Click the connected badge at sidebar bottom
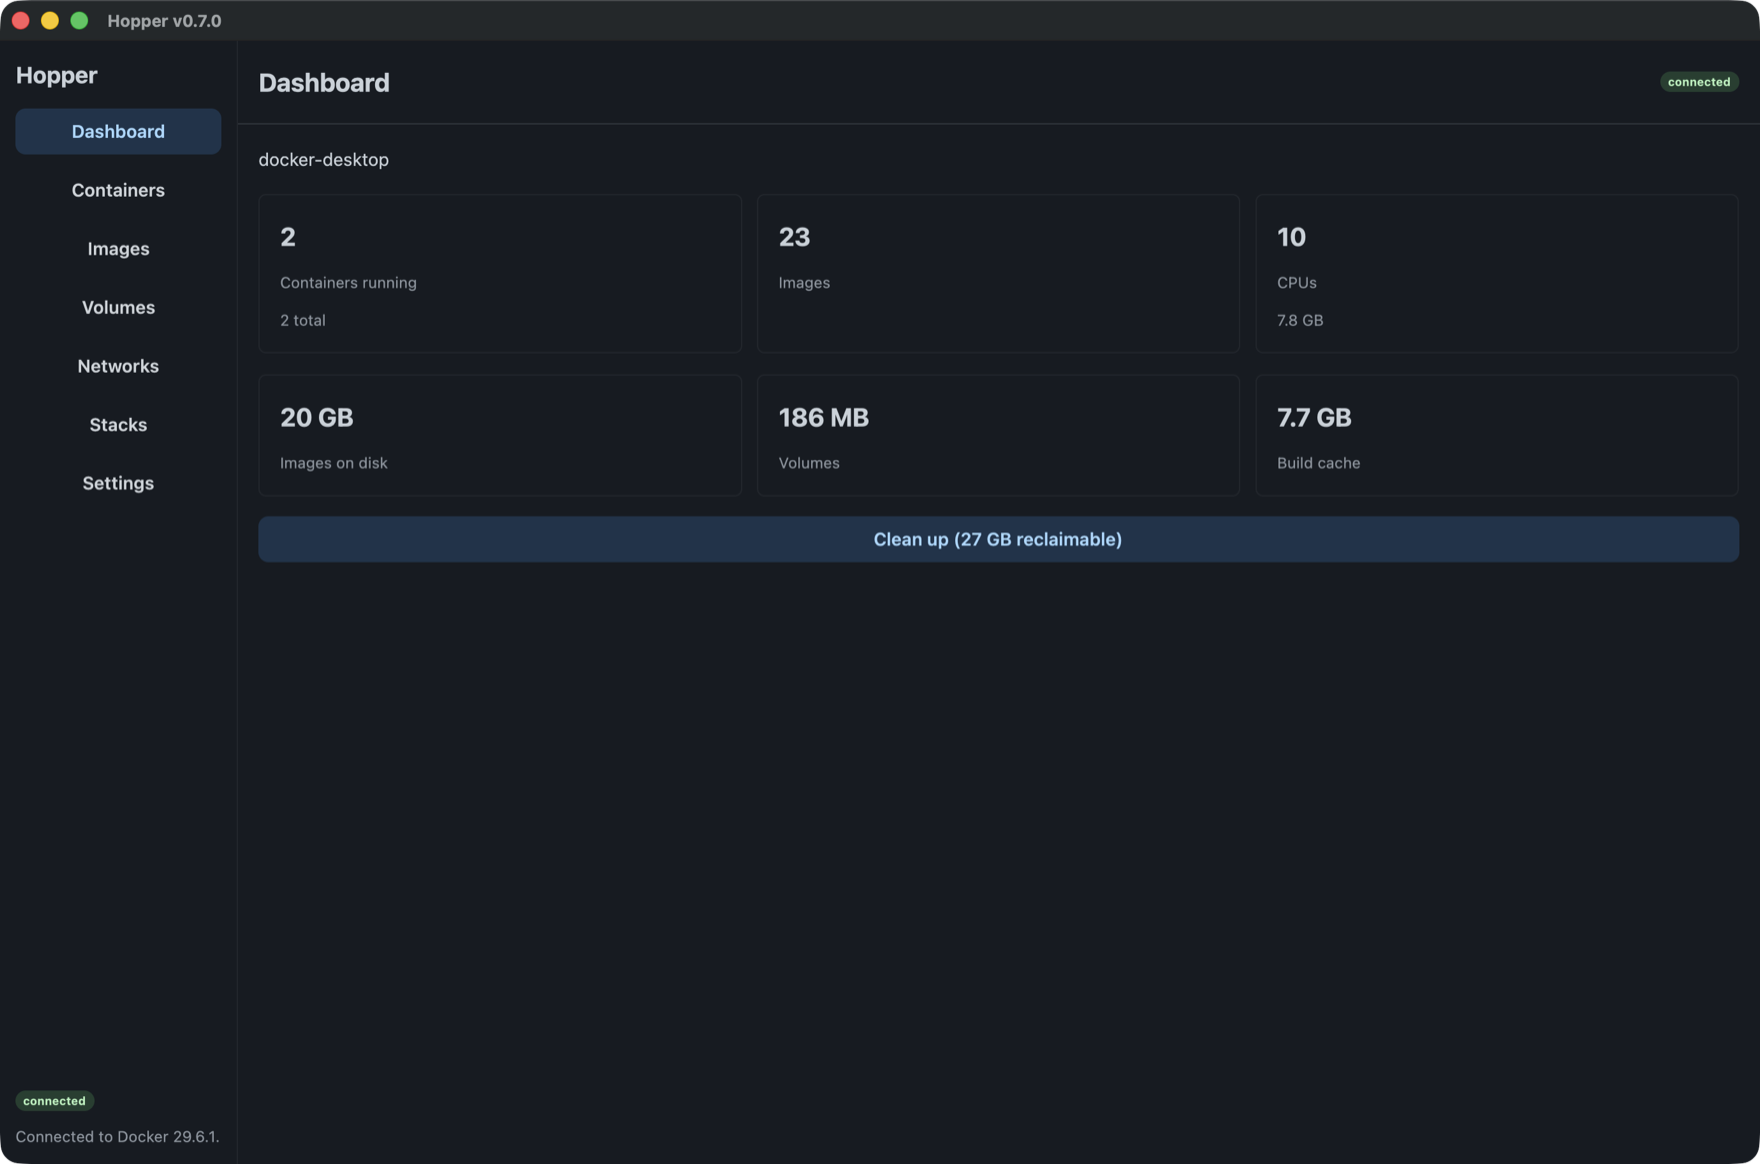 [x=54, y=1101]
